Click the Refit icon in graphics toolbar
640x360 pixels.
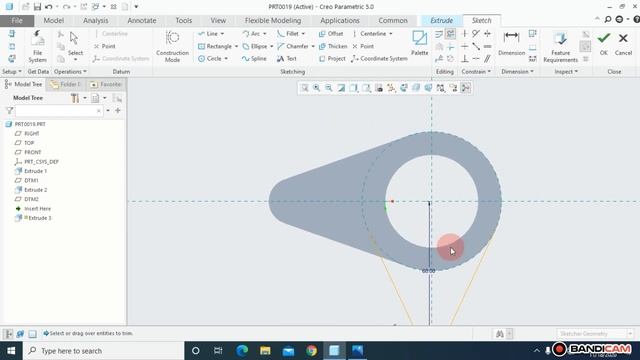(x=304, y=88)
